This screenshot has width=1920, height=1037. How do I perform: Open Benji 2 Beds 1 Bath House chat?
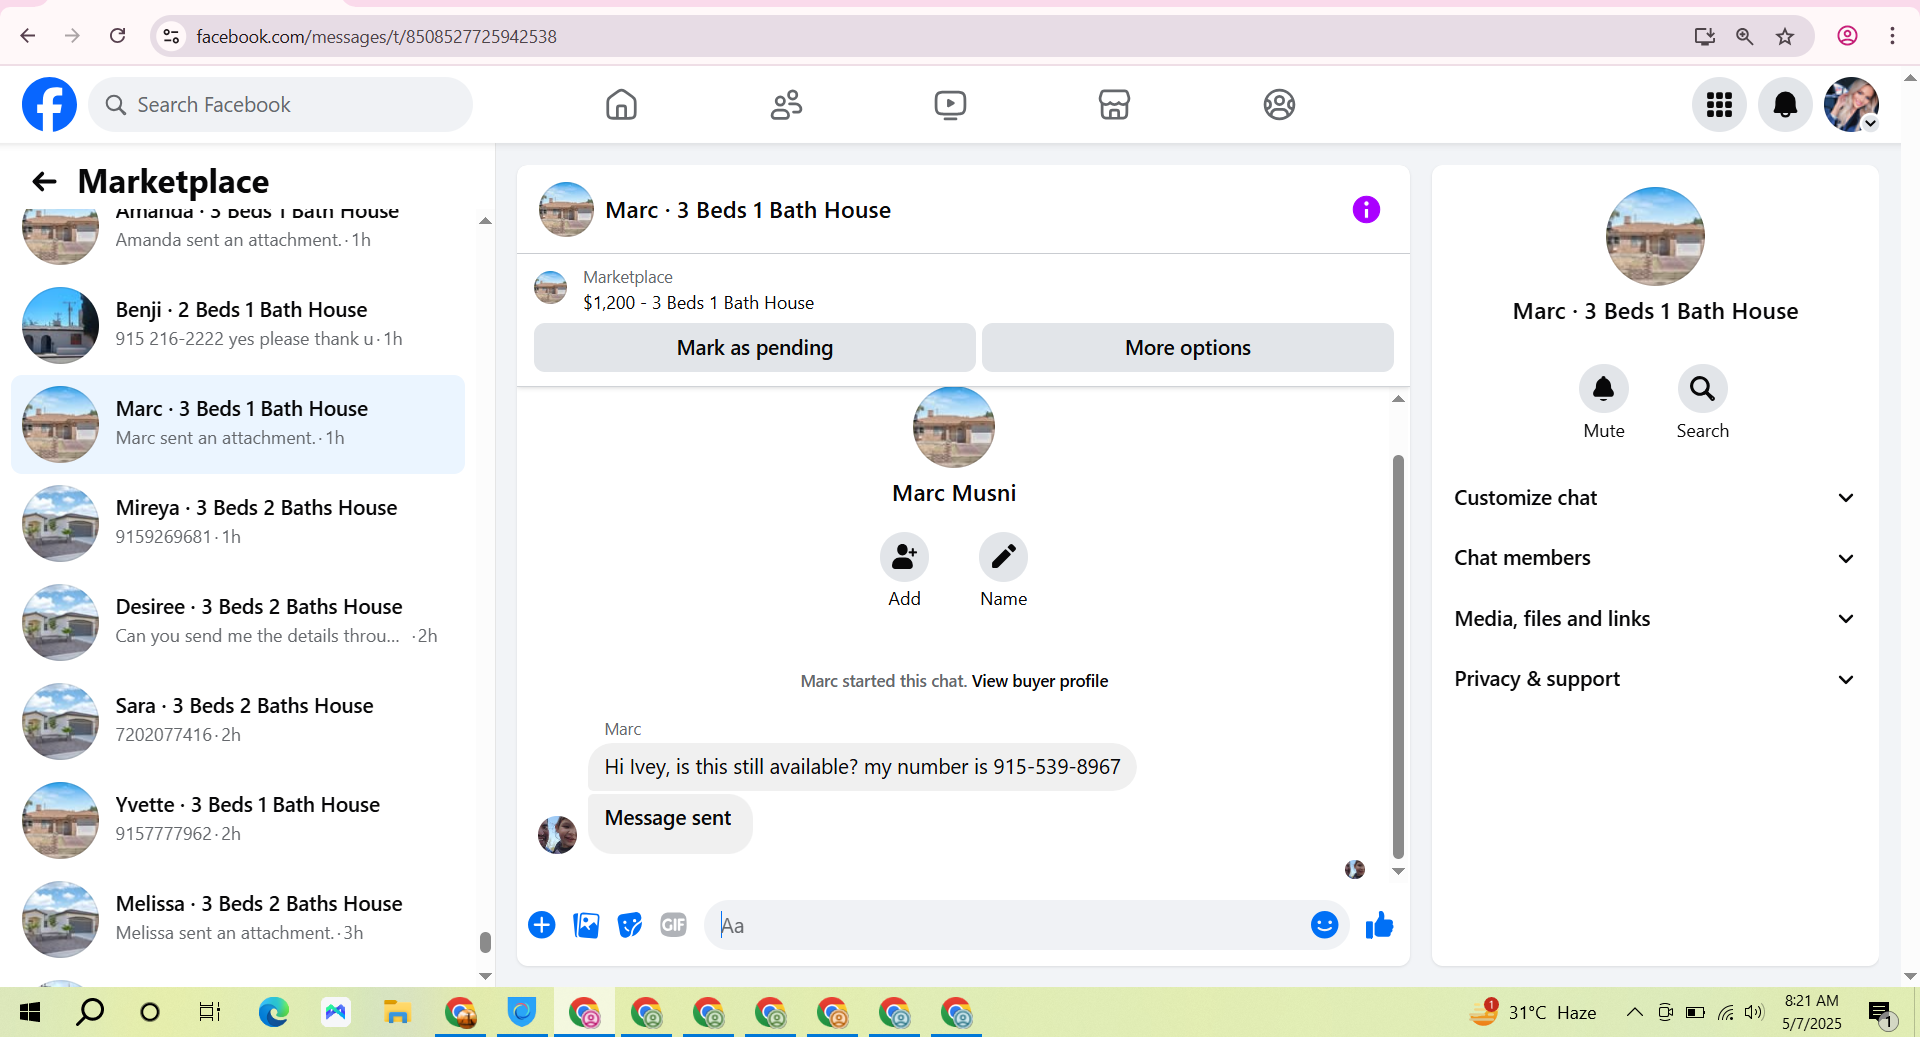[238, 325]
